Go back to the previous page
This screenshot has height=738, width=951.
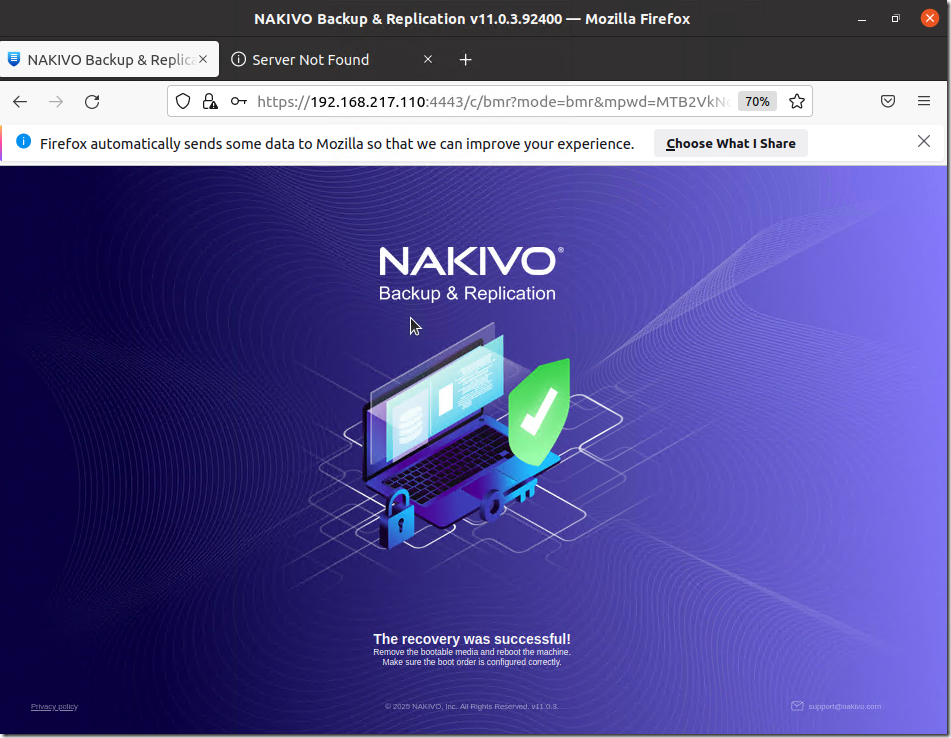click(20, 101)
